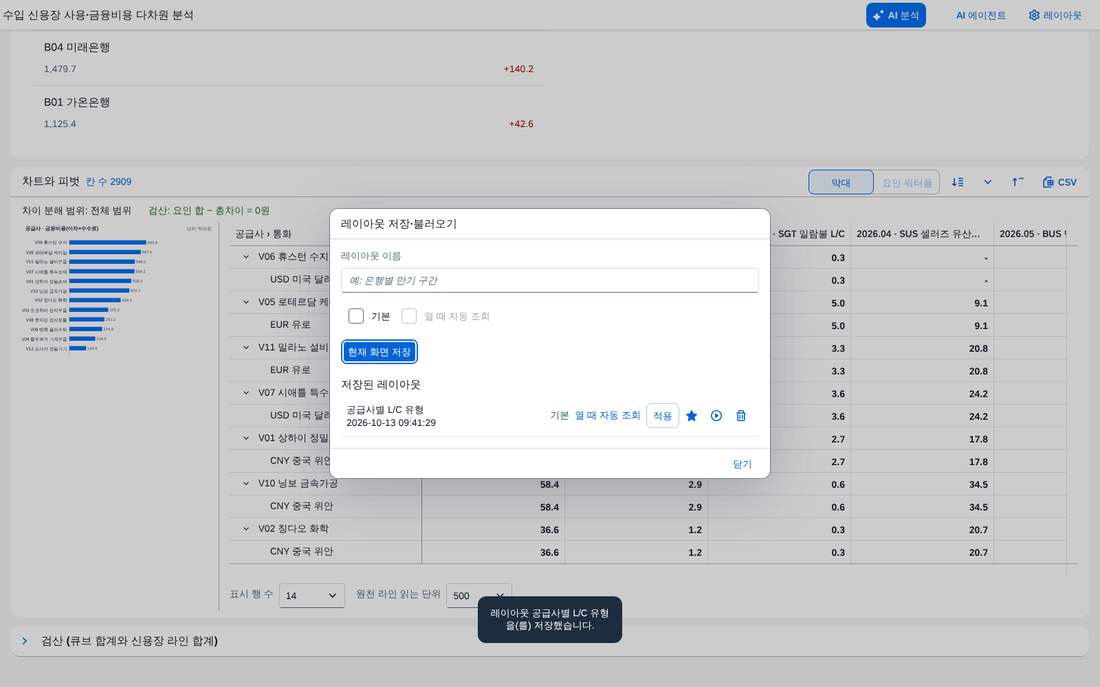Export table with CSV icon
Image resolution: width=1100 pixels, height=687 pixels.
pyautogui.click(x=1059, y=182)
